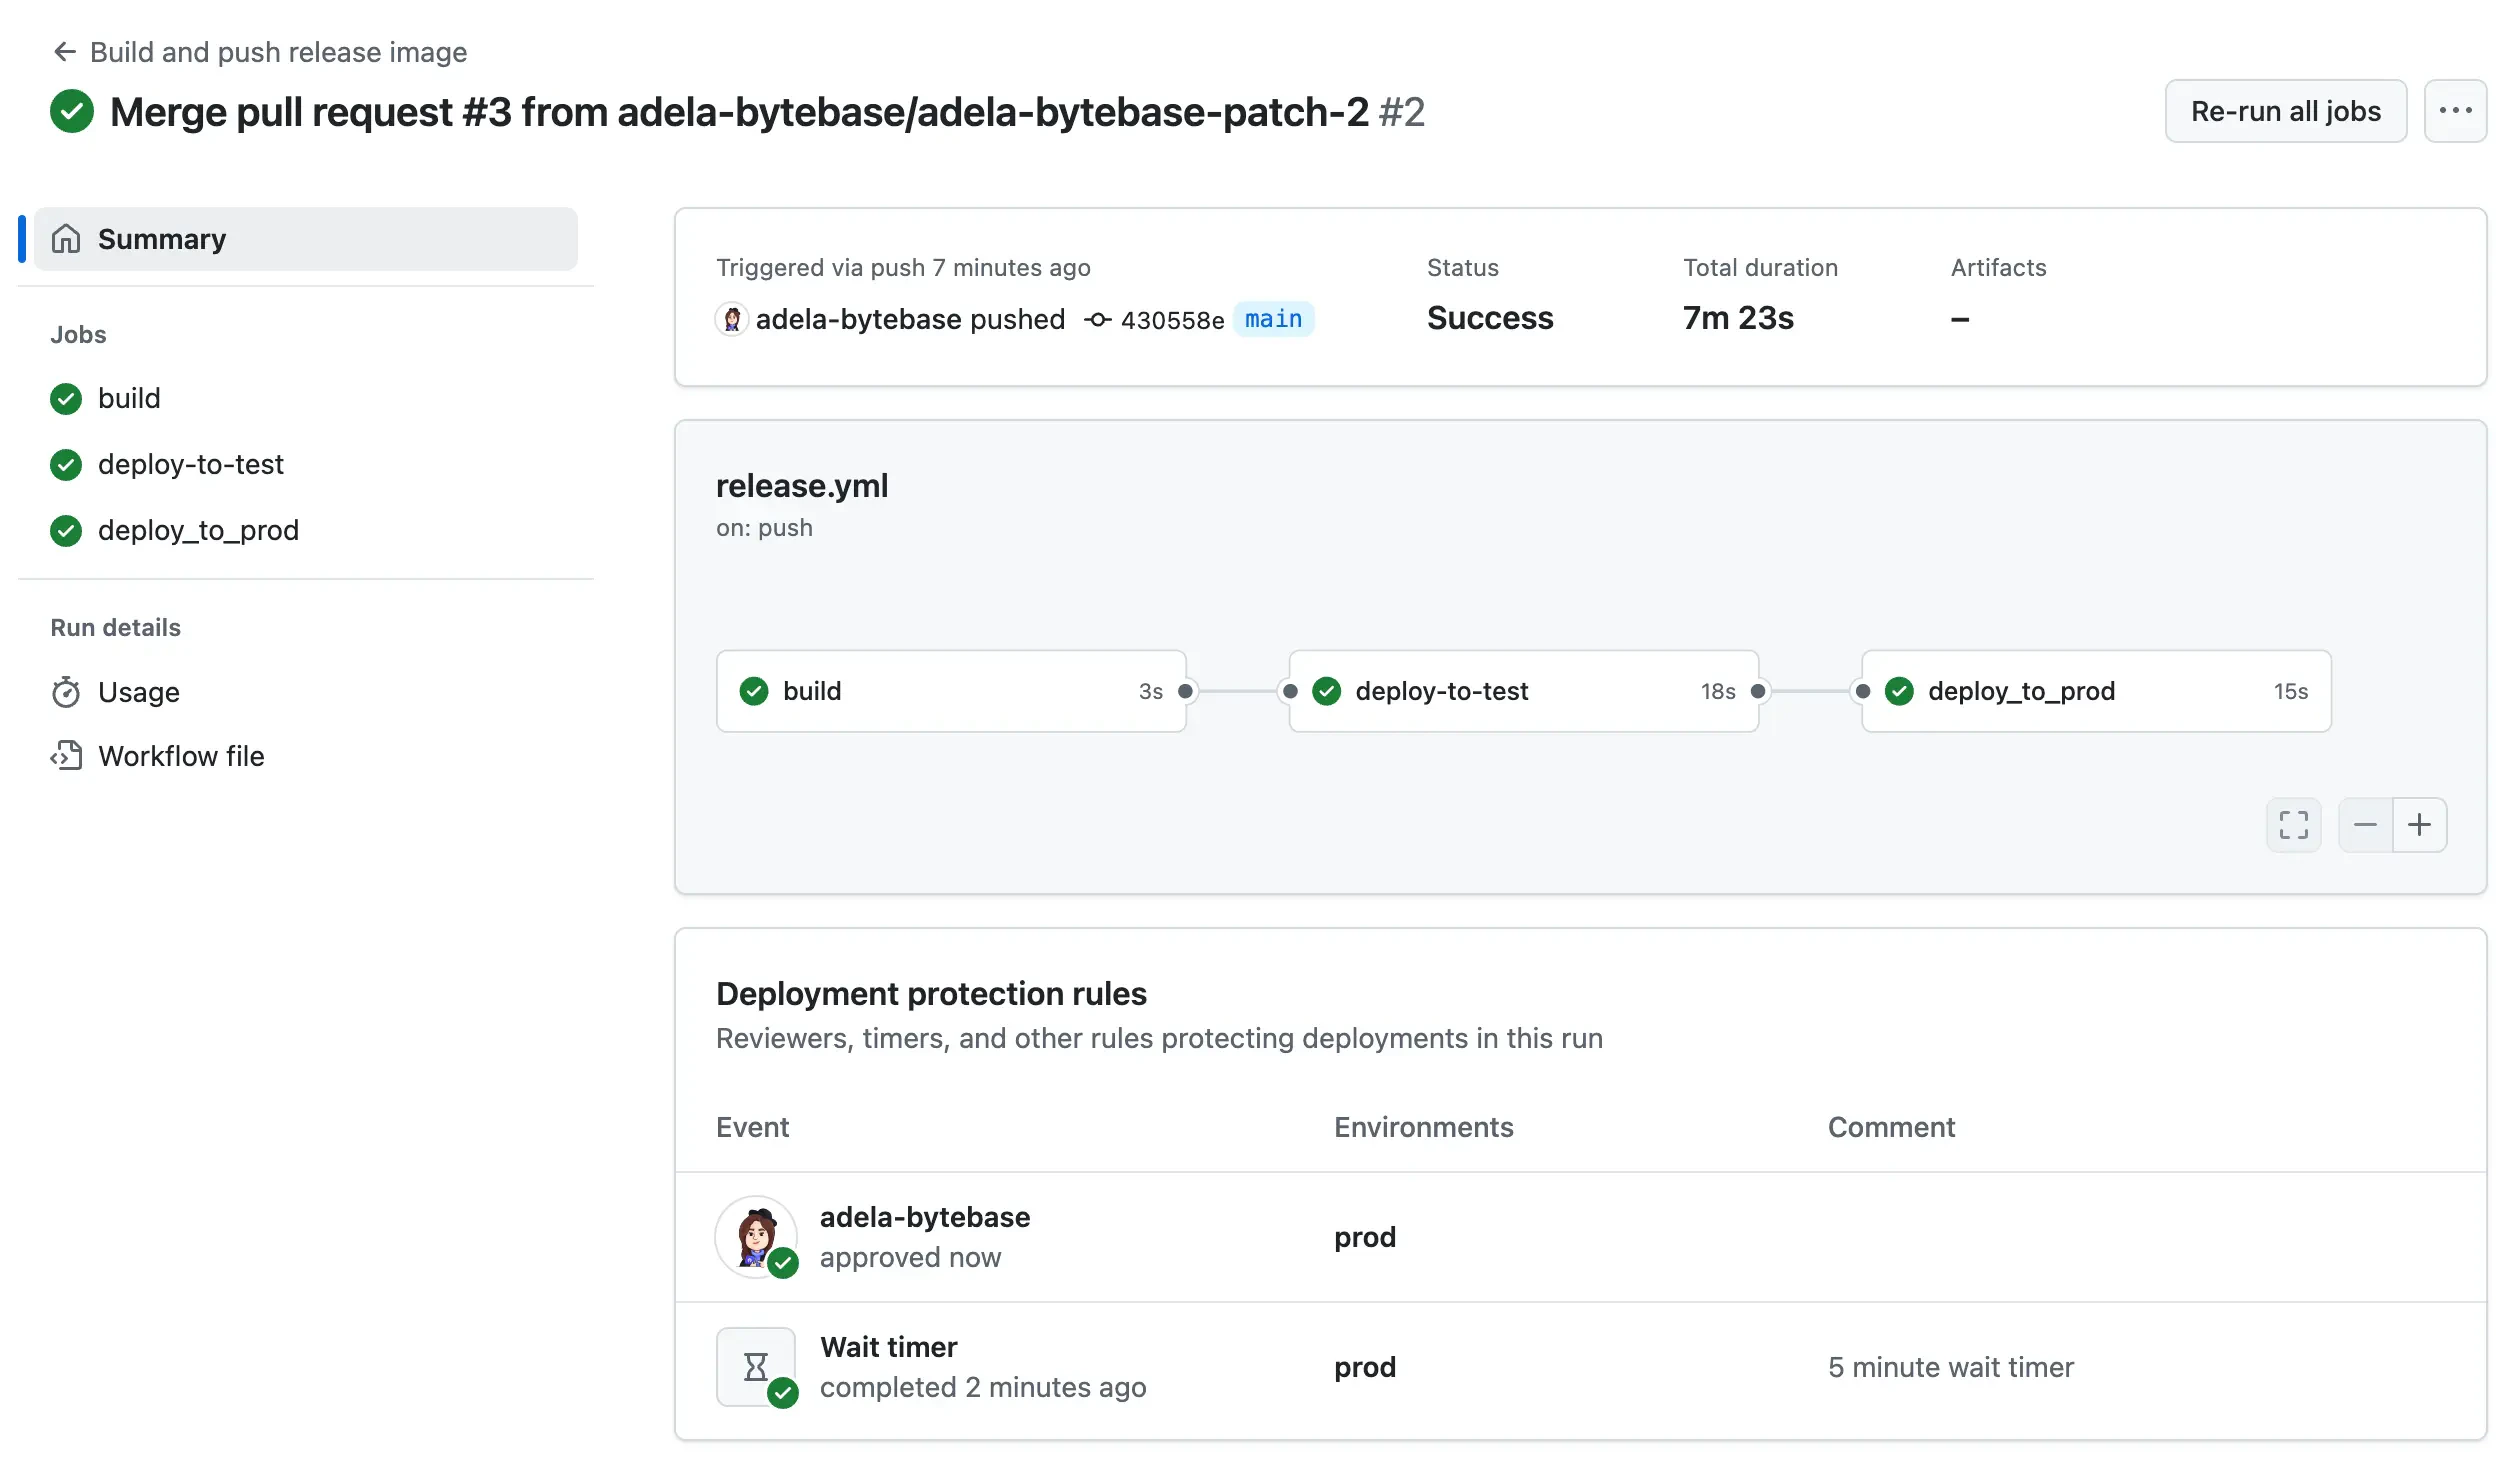
Task: Click the main branch label
Action: click(x=1273, y=319)
